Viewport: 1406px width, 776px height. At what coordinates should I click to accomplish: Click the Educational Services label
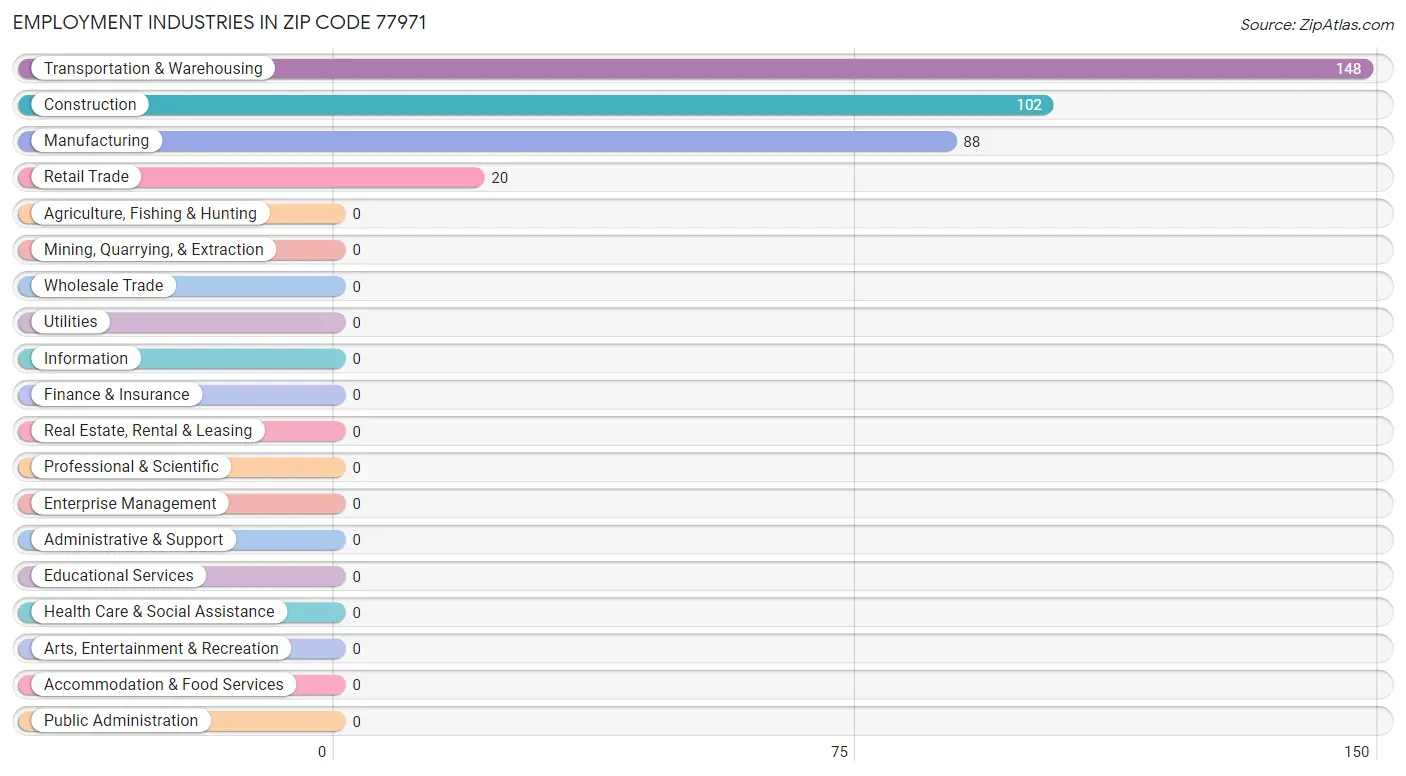(x=119, y=576)
